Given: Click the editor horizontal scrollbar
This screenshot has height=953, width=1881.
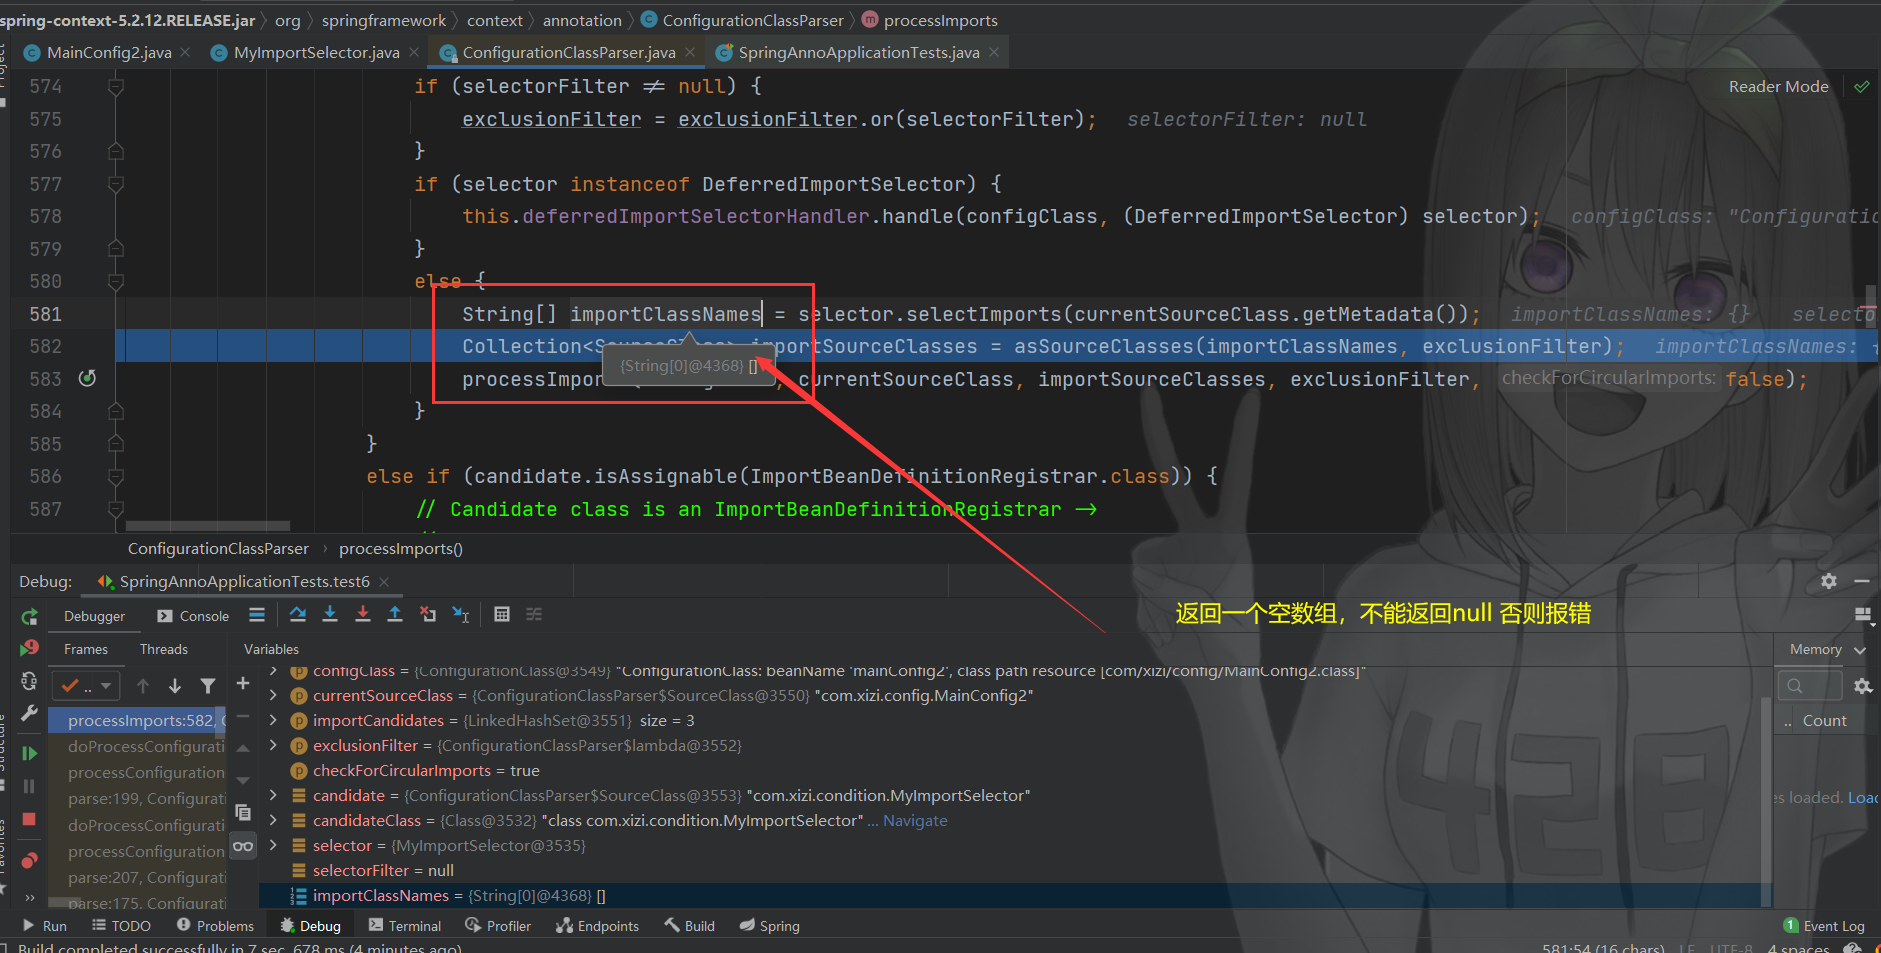Looking at the screenshot, I should click(x=208, y=525).
